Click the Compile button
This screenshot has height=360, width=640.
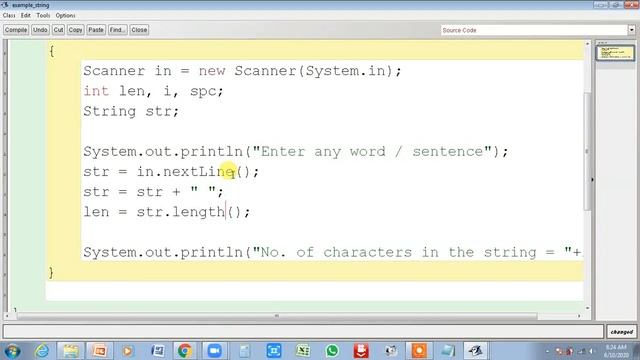(16, 30)
